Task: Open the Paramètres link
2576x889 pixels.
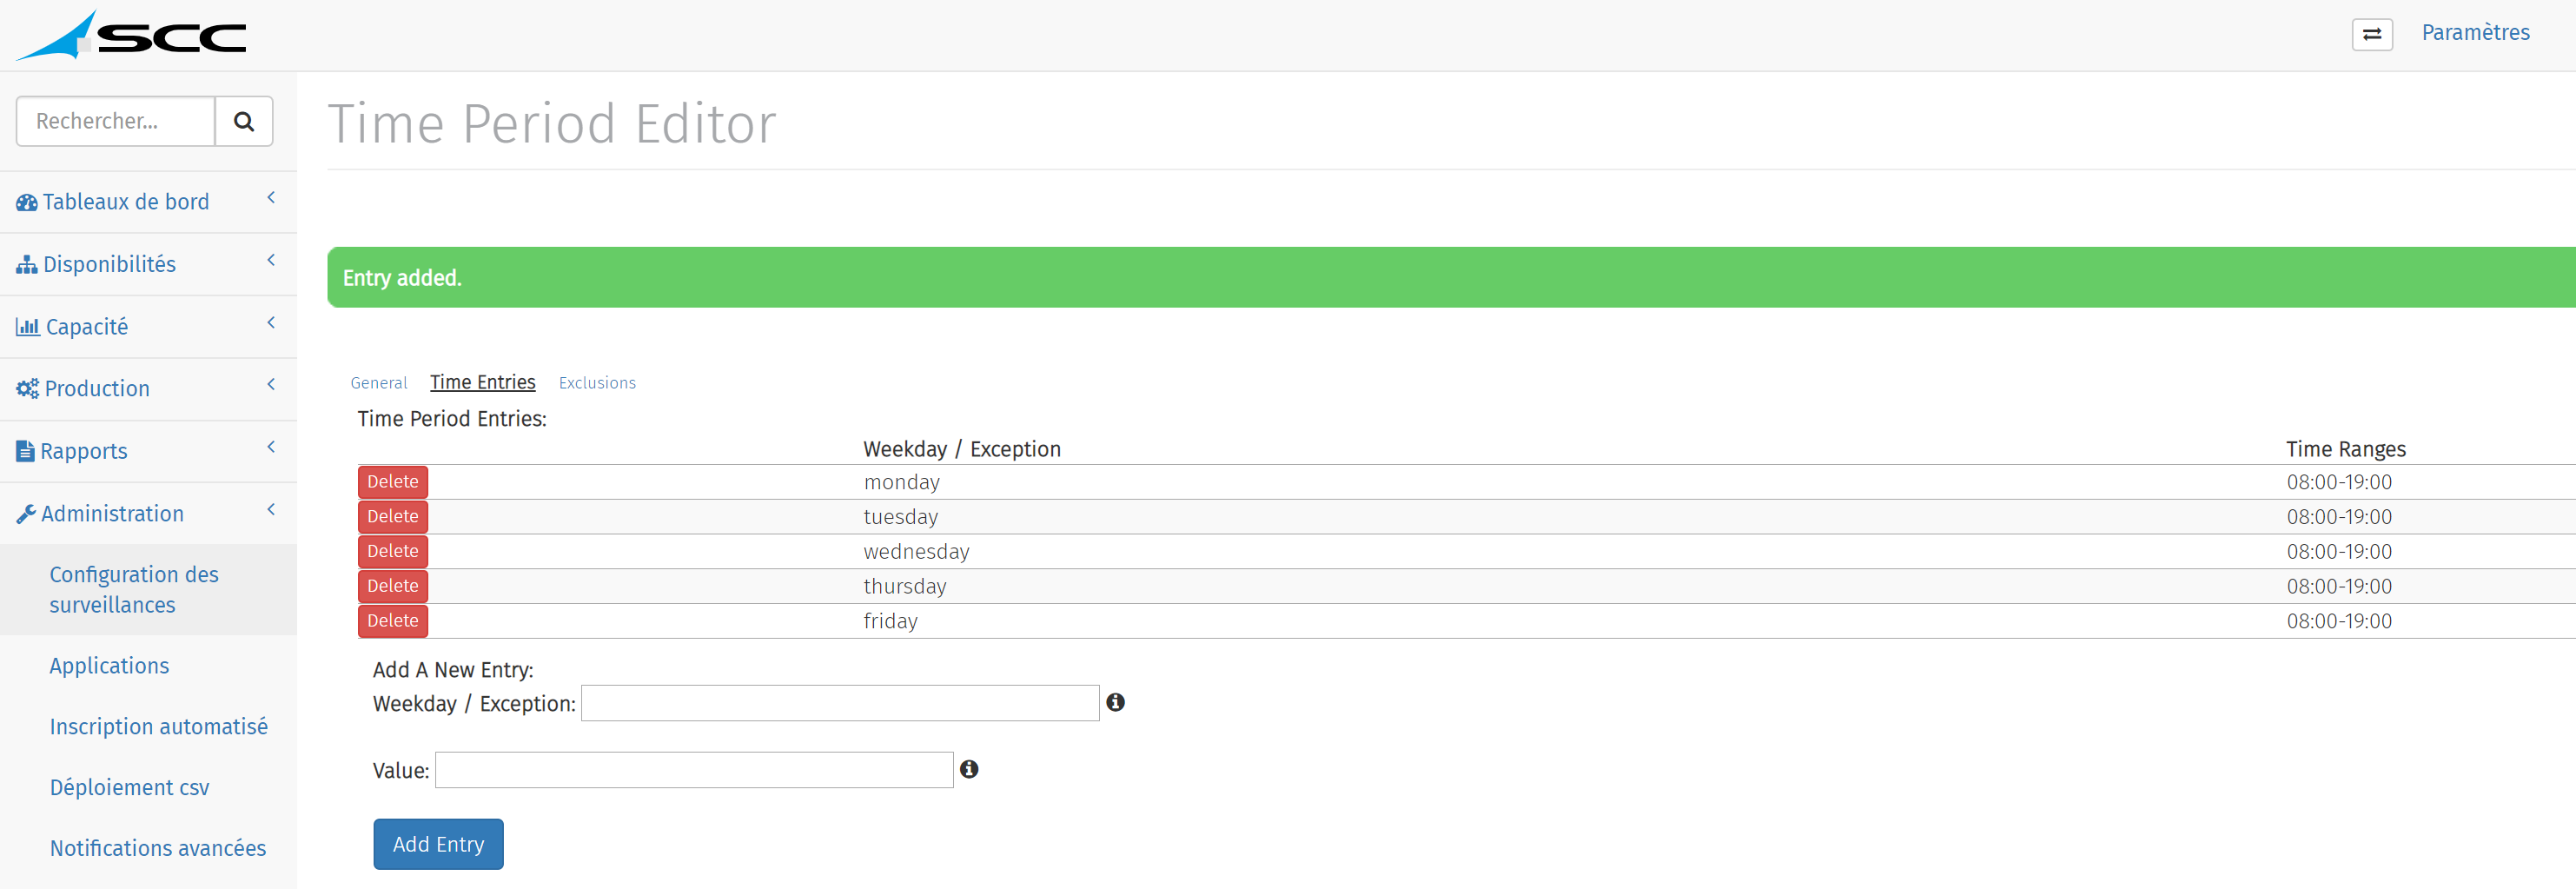Action: tap(2475, 33)
